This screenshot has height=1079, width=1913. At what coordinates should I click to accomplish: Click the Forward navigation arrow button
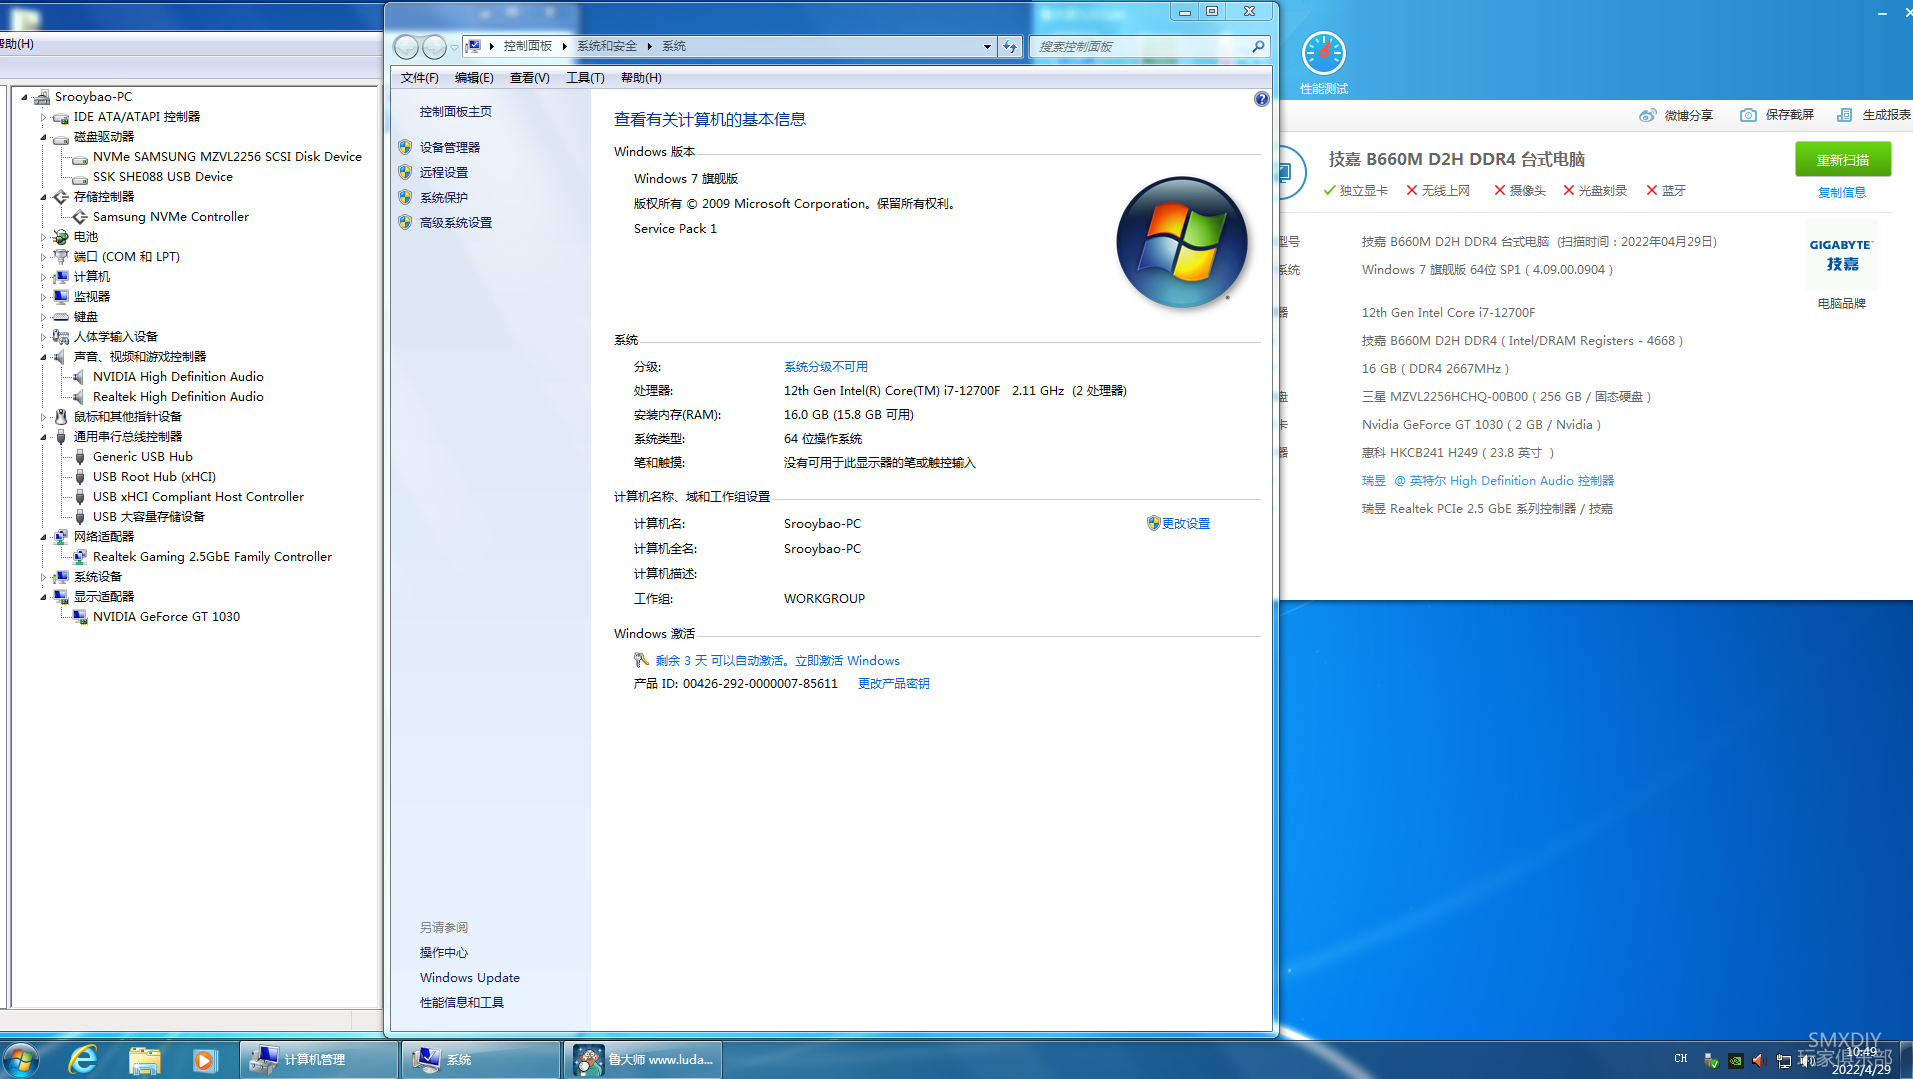coord(434,46)
